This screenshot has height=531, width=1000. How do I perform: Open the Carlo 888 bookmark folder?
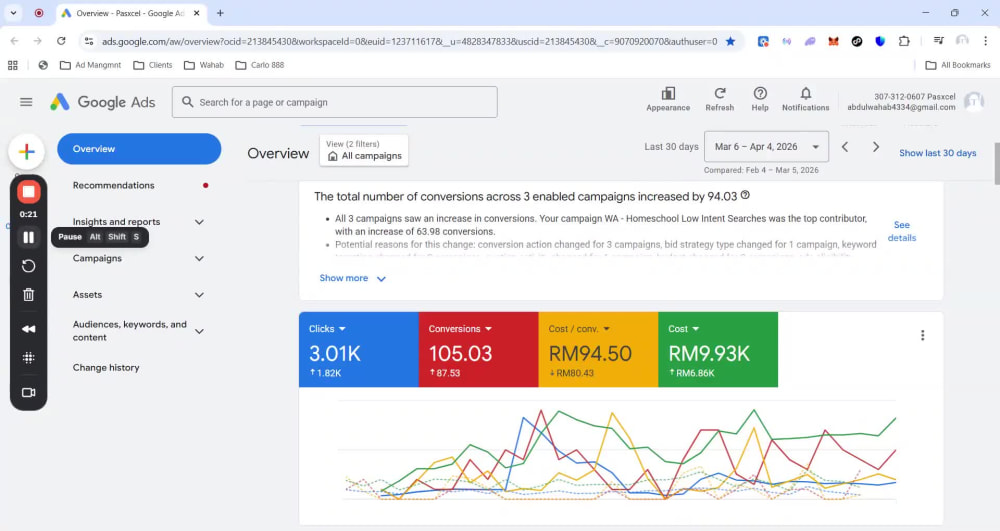pyautogui.click(x=260, y=65)
